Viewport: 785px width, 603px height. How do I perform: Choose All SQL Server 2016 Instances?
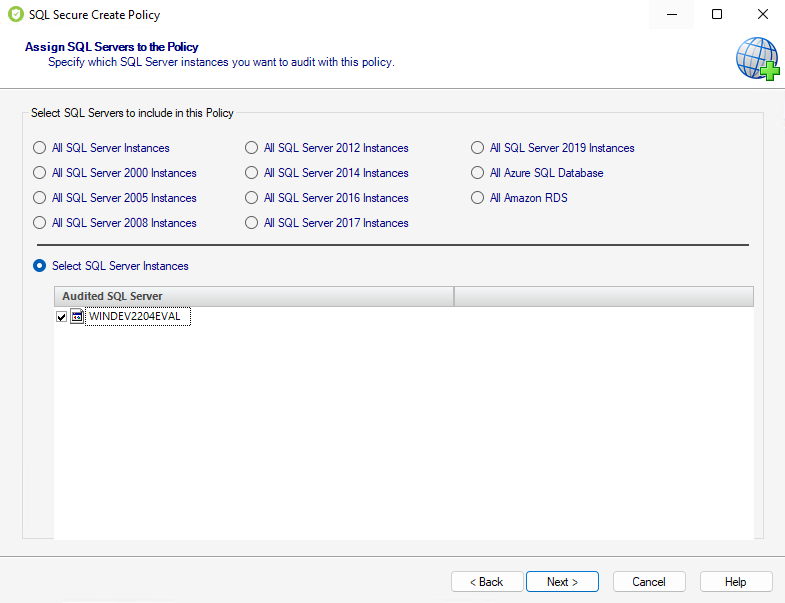252,198
